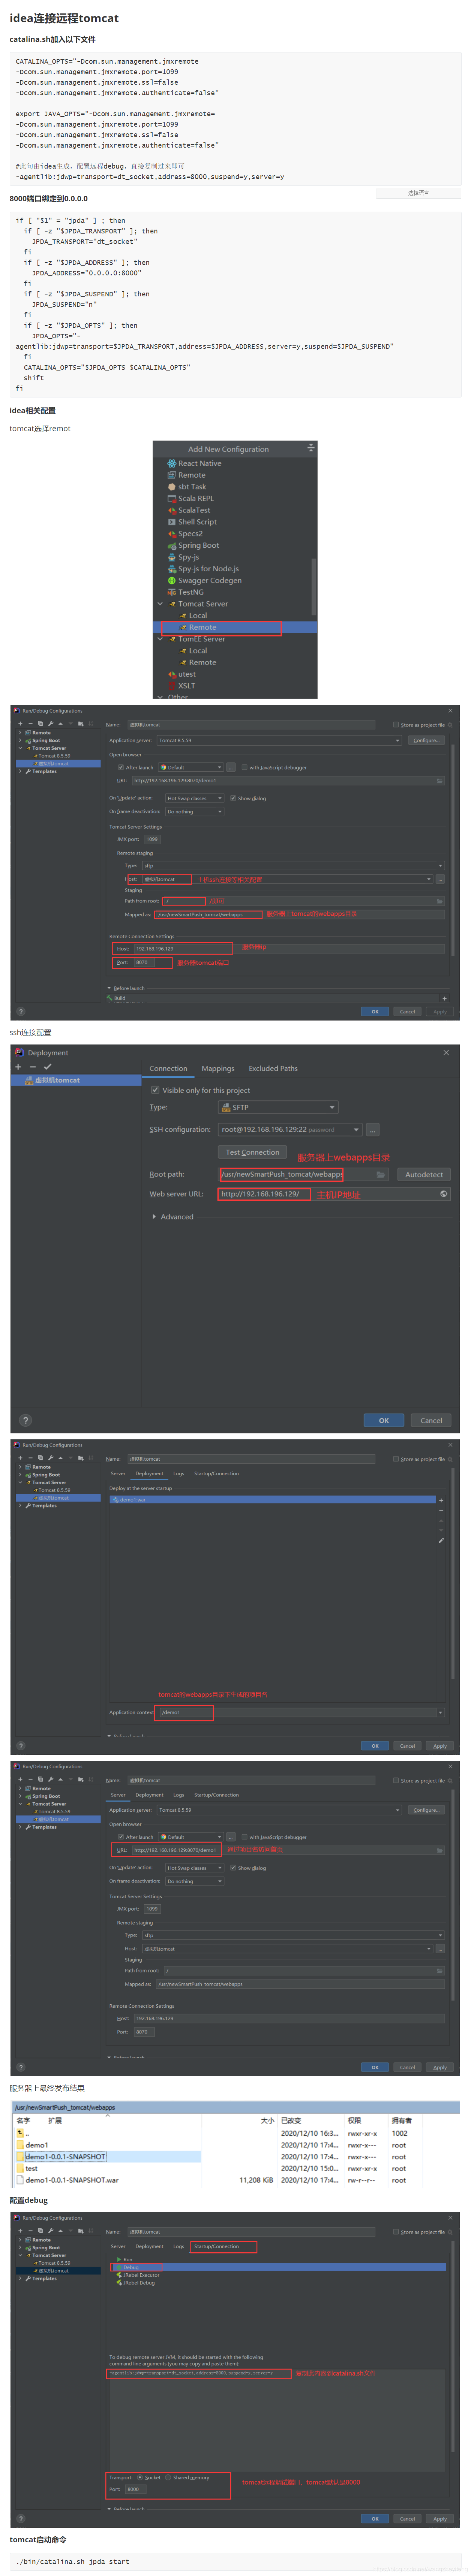Switch to Mappings tab in Deployment dialog
The image size is (471, 2576).
click(218, 1068)
